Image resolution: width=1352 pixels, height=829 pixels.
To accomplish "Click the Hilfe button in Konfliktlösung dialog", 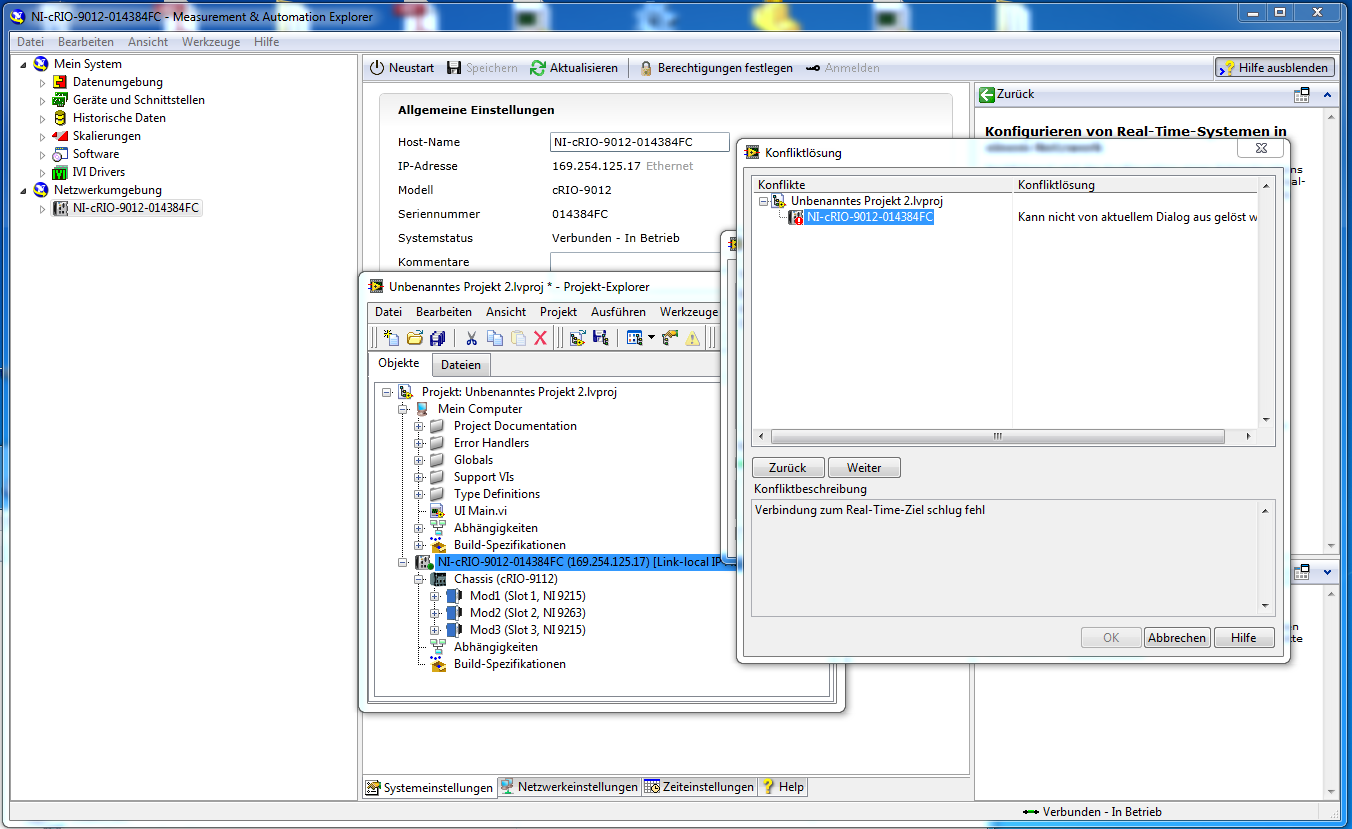I will pyautogui.click(x=1243, y=638).
